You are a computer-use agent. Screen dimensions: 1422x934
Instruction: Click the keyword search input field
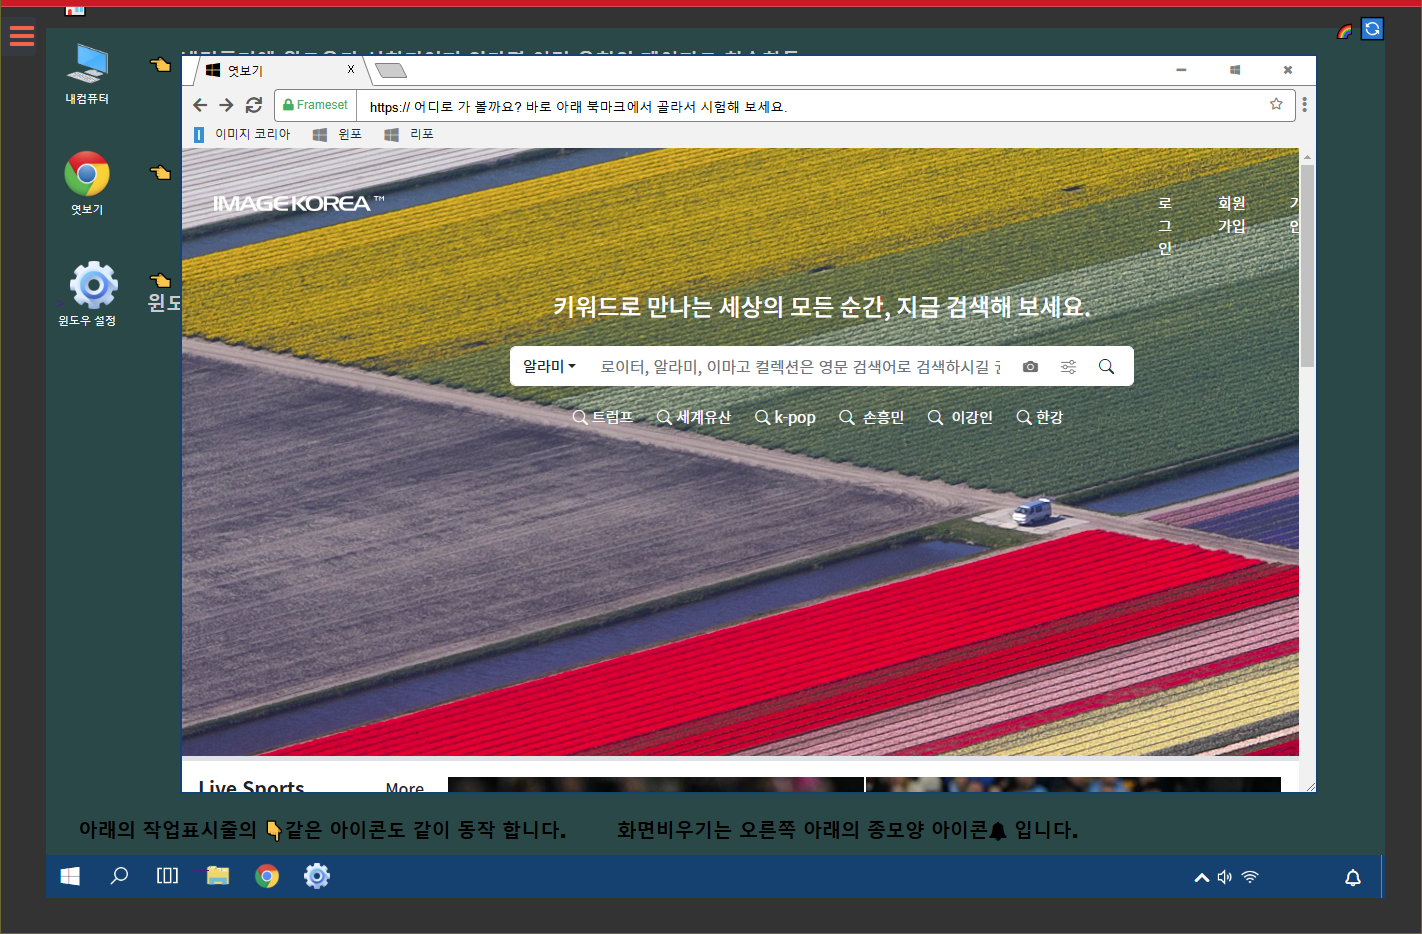tap(800, 367)
